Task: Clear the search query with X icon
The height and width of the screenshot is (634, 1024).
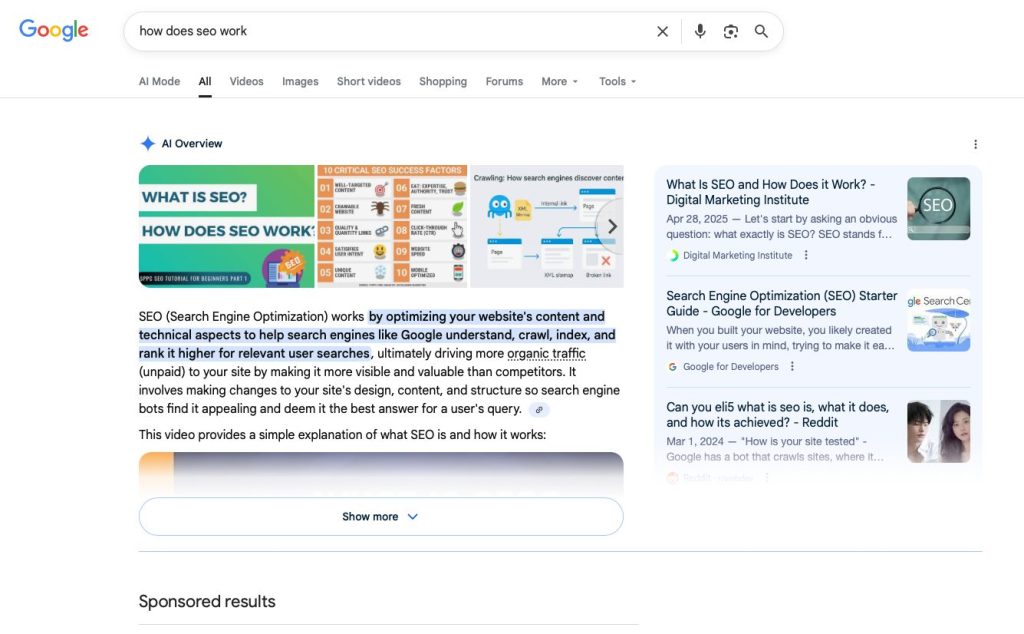Action: (662, 31)
